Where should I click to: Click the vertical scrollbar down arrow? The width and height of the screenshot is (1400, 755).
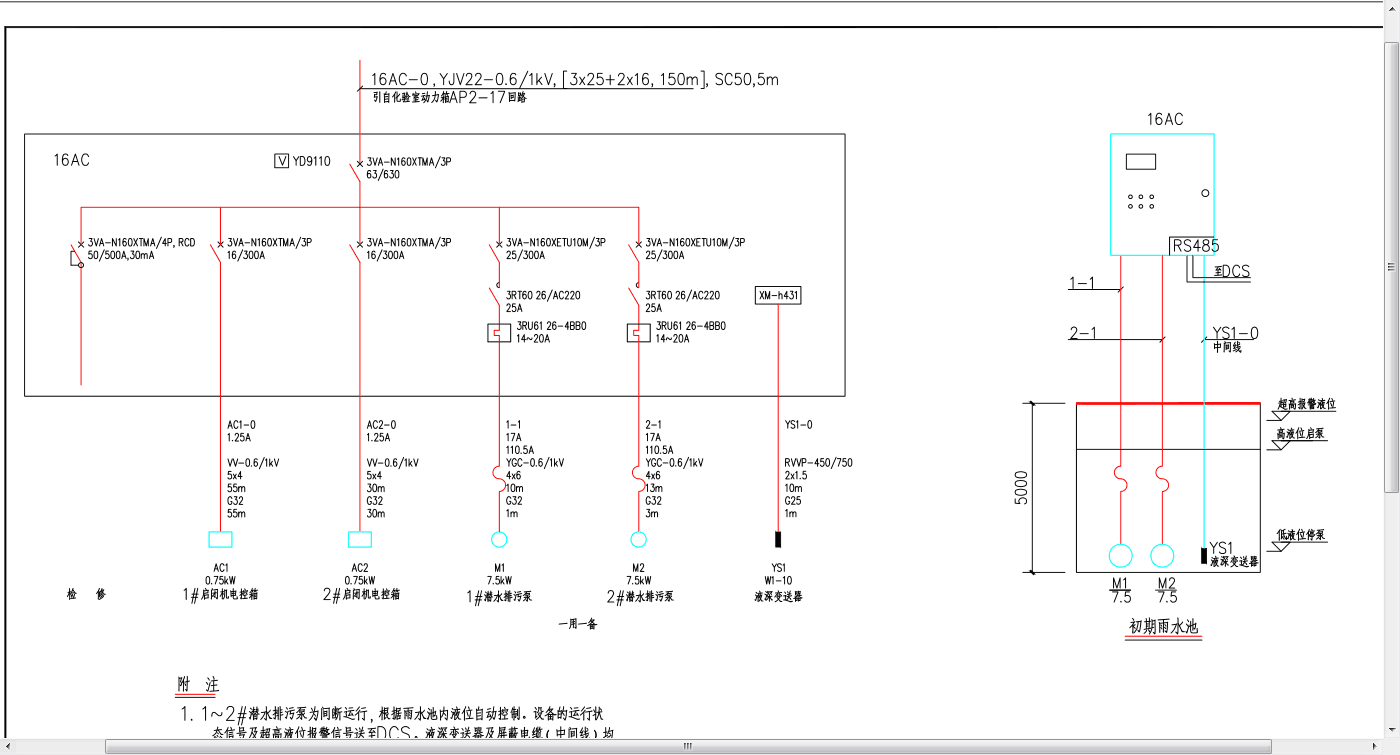coord(1392,732)
